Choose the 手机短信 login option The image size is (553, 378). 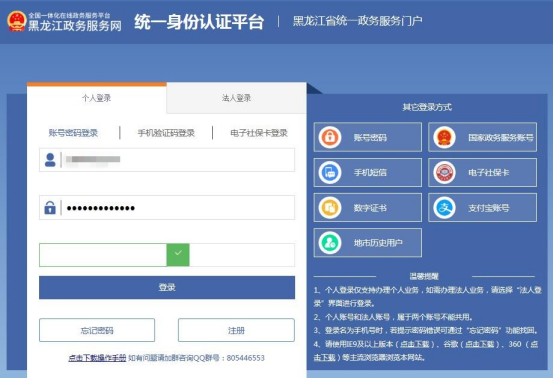[367, 172]
